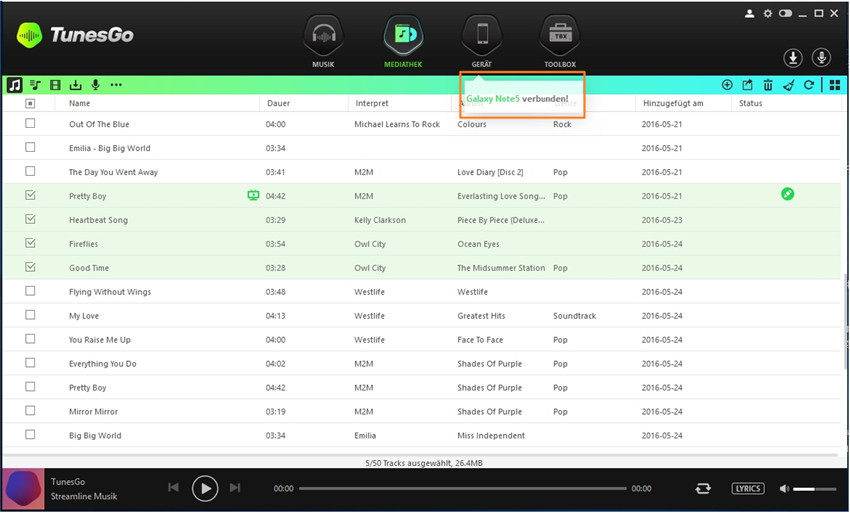850x513 pixels.
Task: Toggle the repeat mode icon
Action: [x=703, y=489]
